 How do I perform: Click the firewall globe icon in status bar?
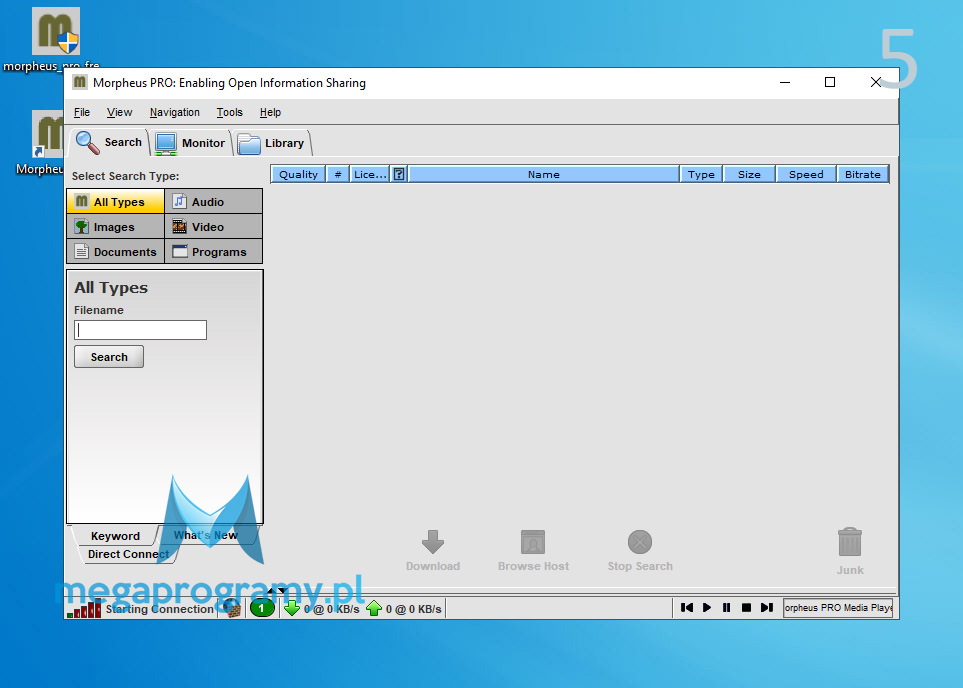click(x=232, y=609)
